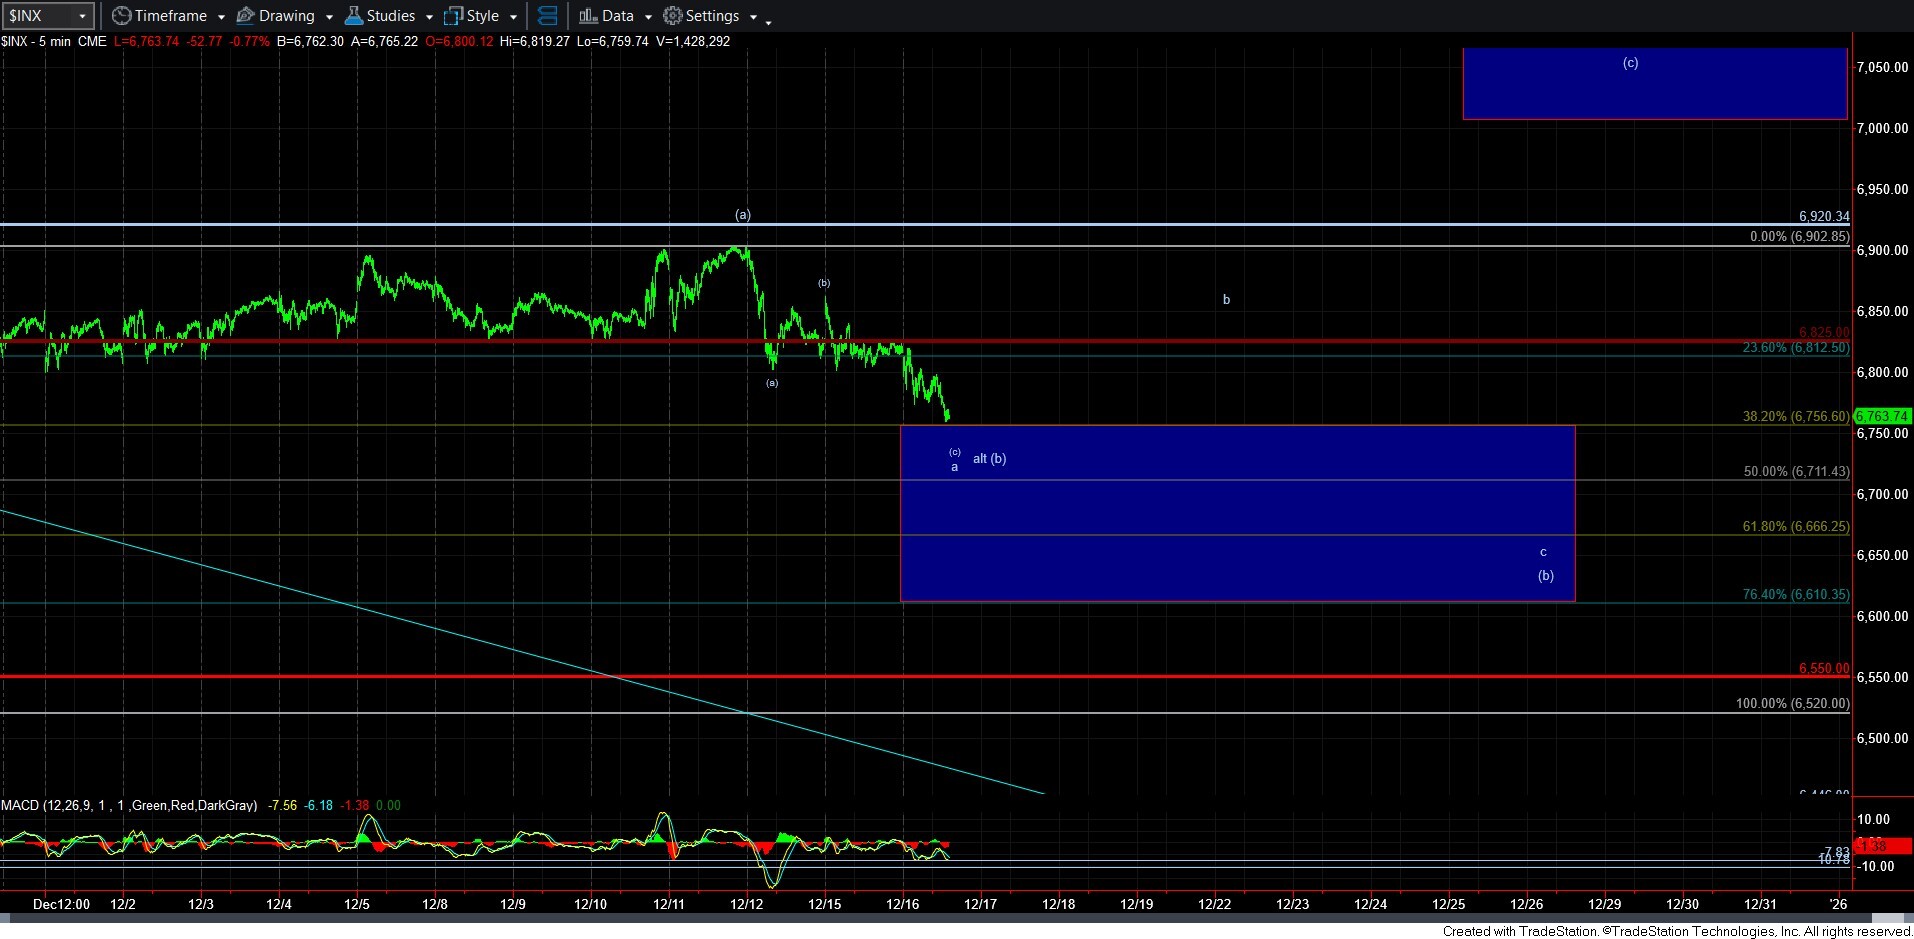The height and width of the screenshot is (939, 1914).
Task: Click the Settings gear icon
Action: (673, 16)
